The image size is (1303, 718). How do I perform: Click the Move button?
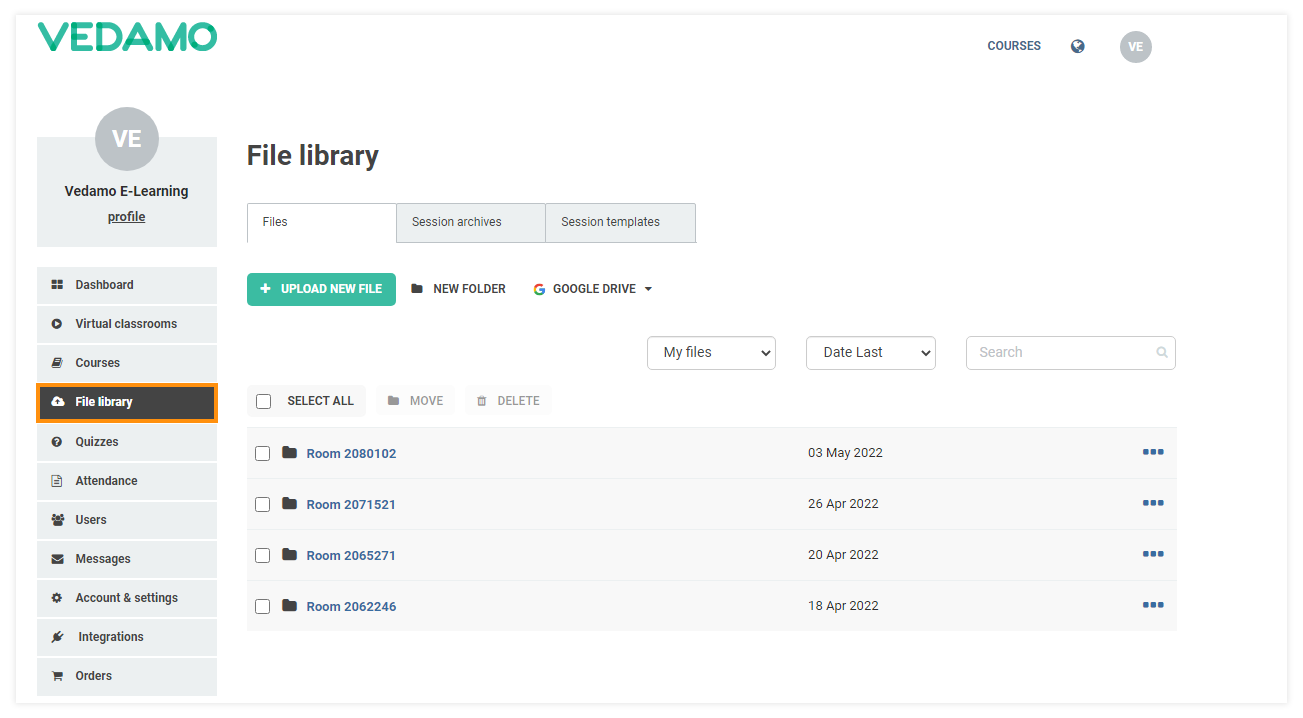[x=415, y=401]
